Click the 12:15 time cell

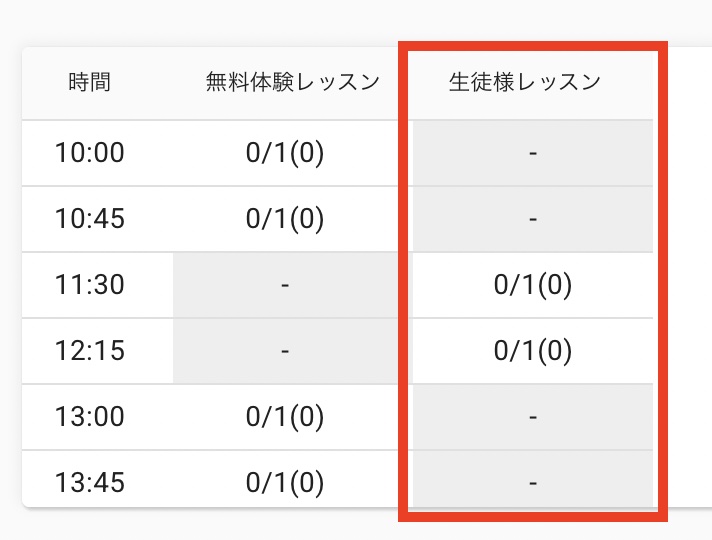pyautogui.click(x=90, y=351)
